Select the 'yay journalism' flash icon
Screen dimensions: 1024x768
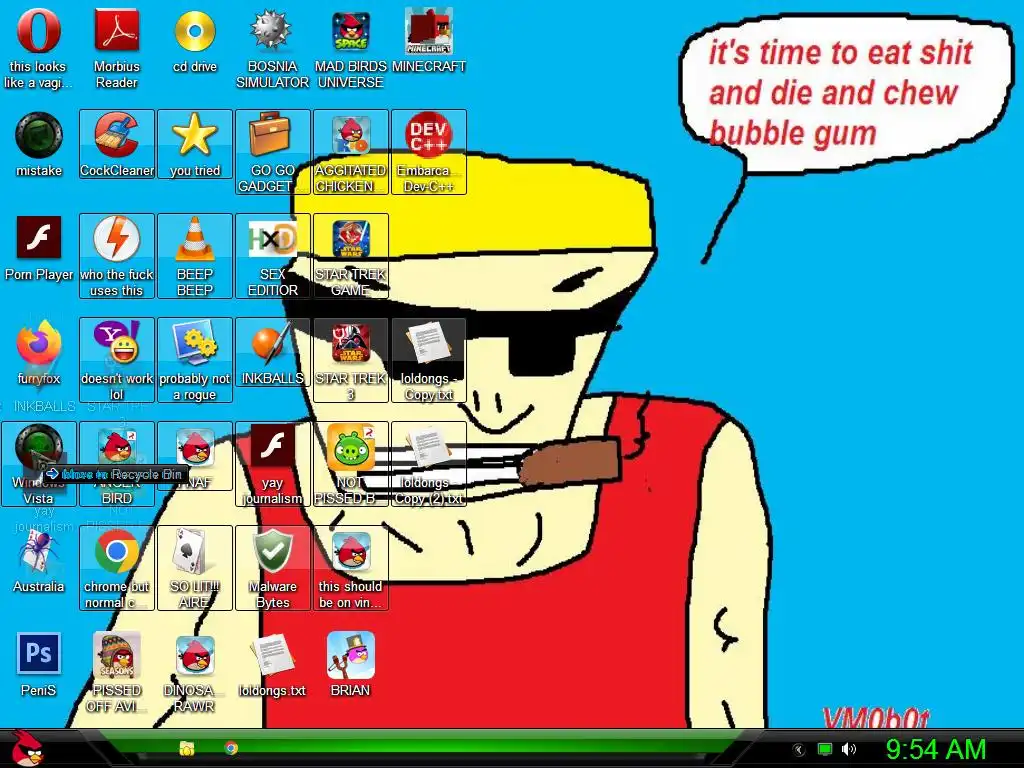coord(272,463)
